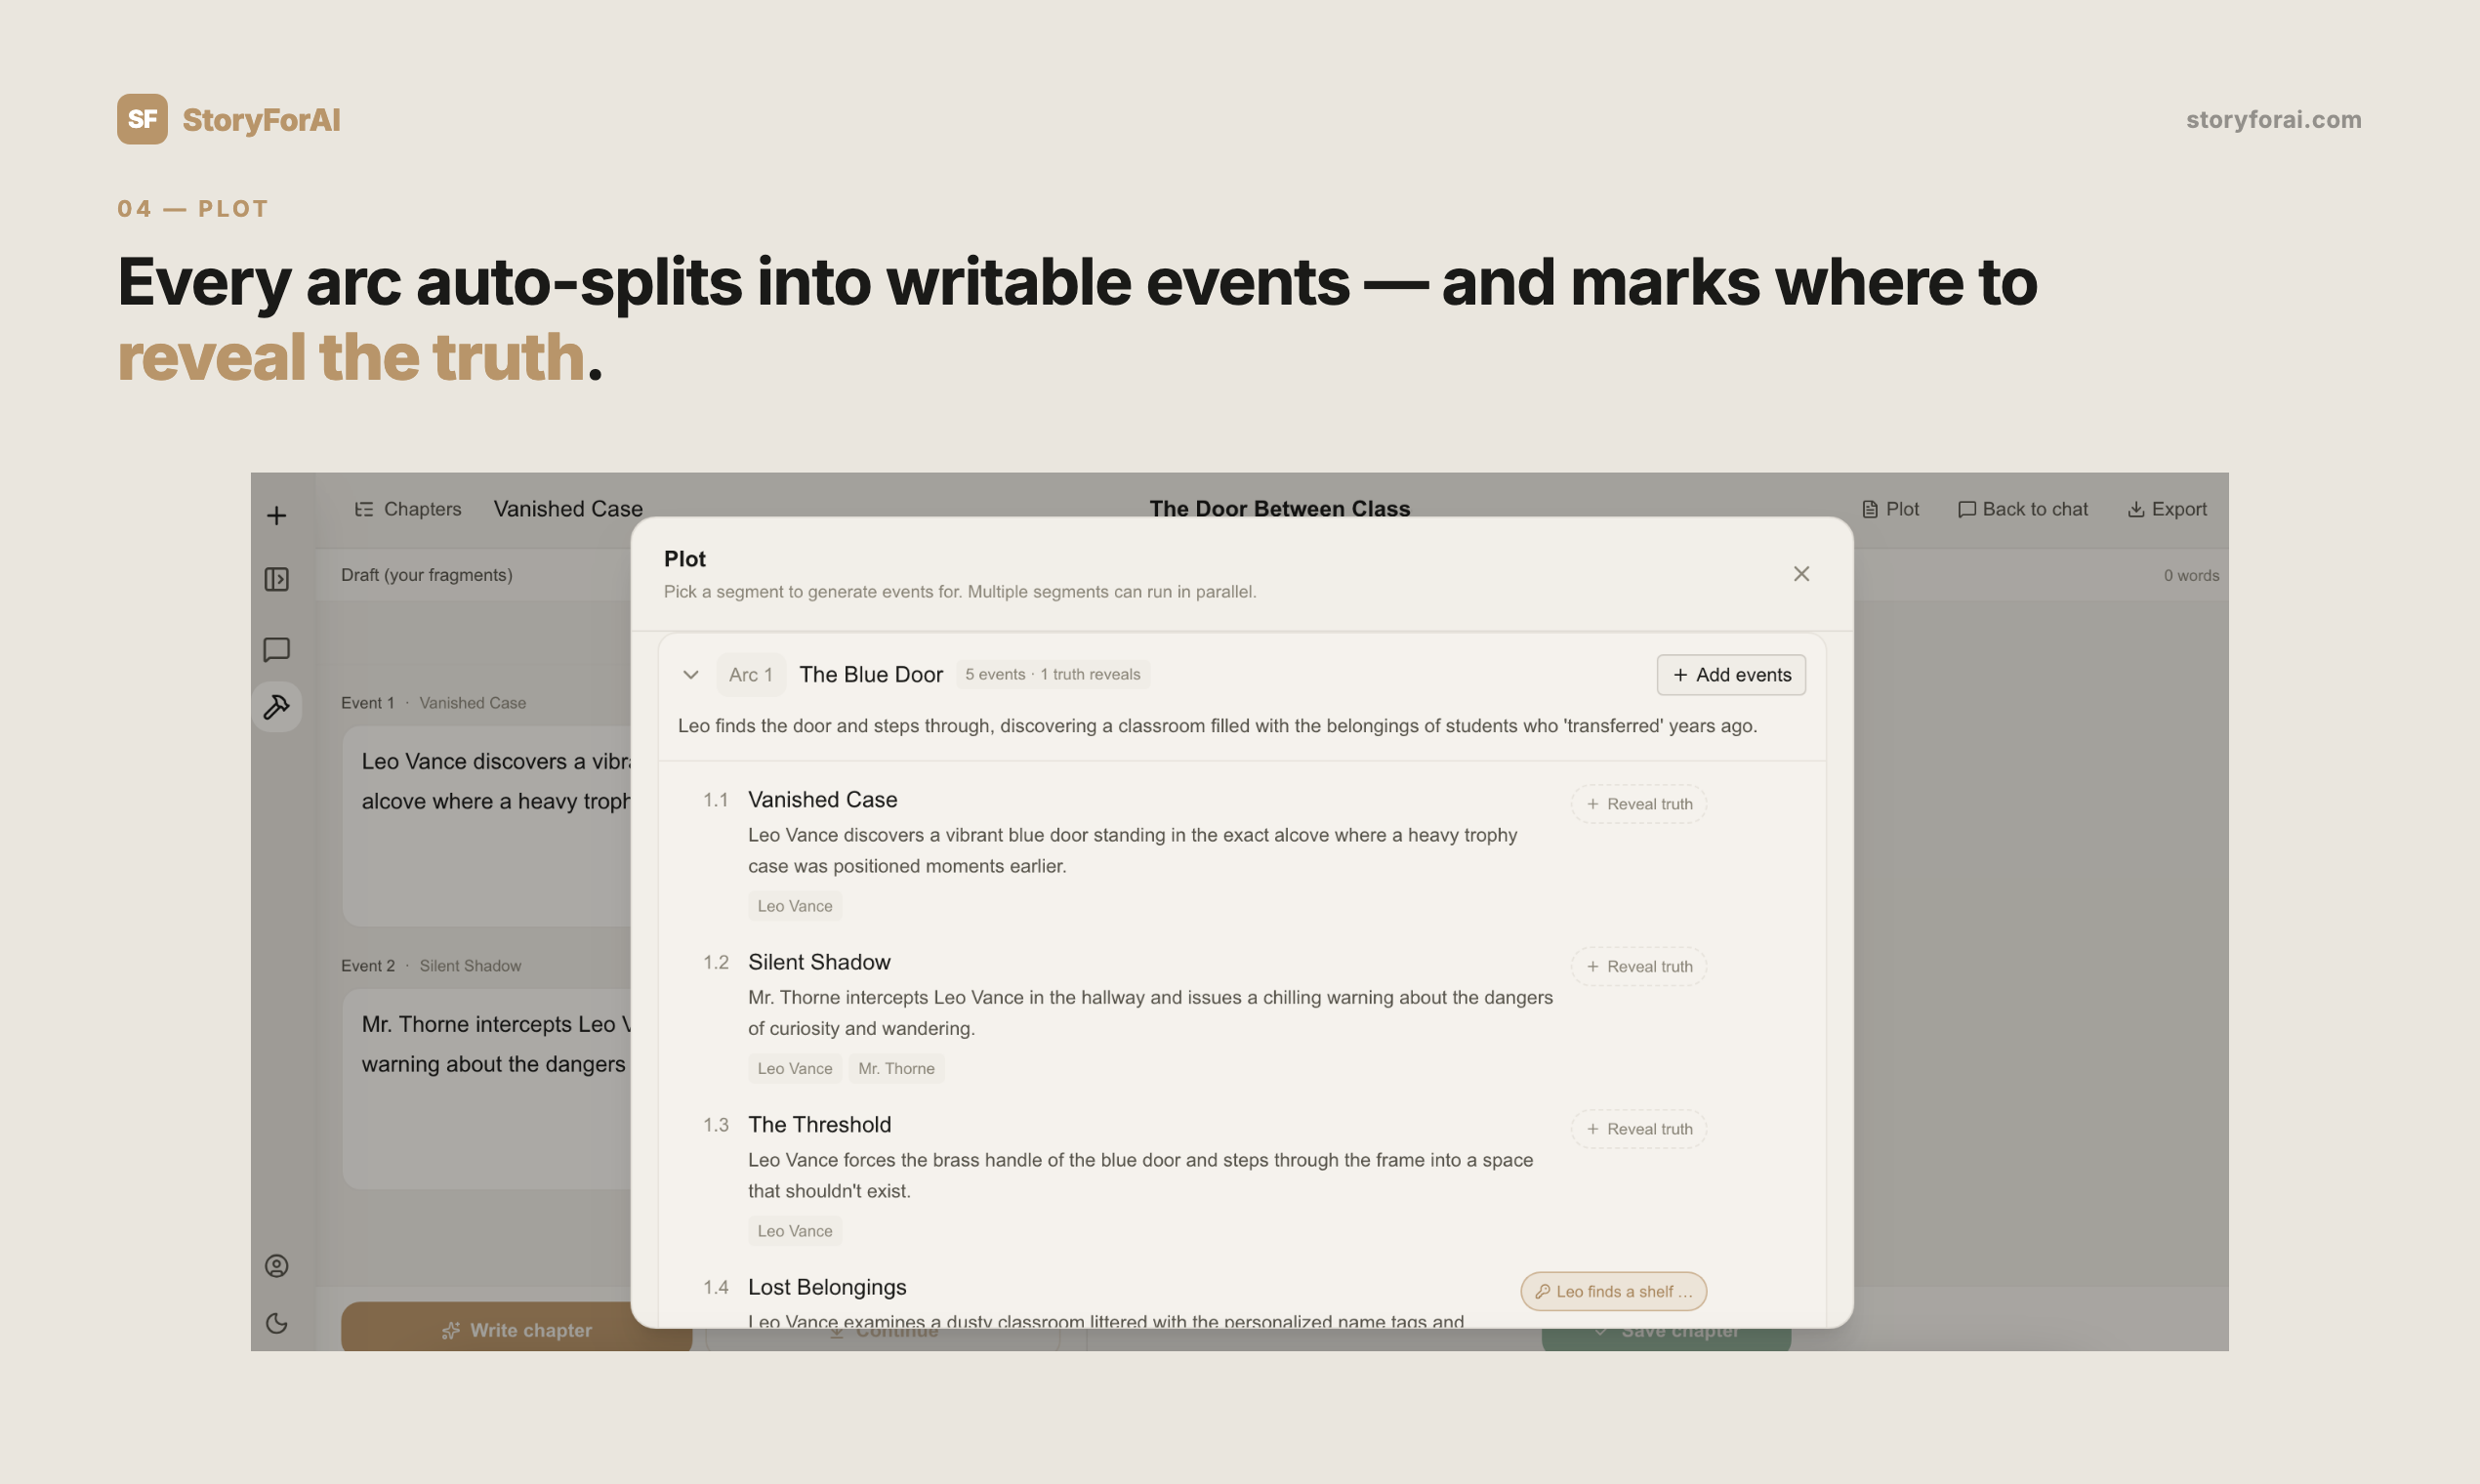Toggle dark mode moon icon

[277, 1323]
